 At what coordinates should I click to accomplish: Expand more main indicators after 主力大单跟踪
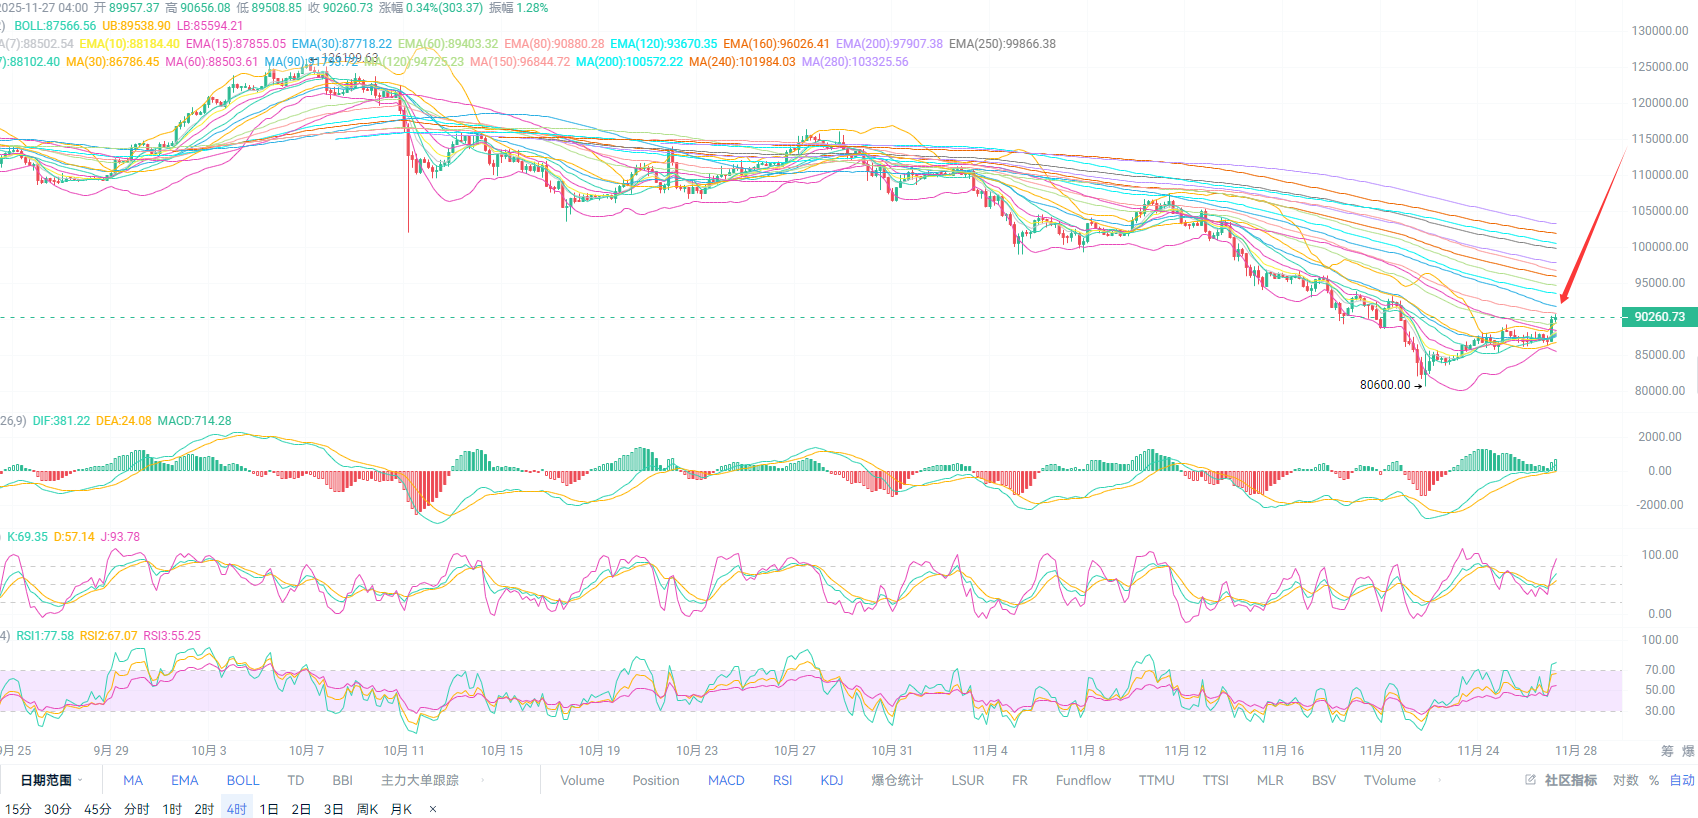tap(483, 780)
